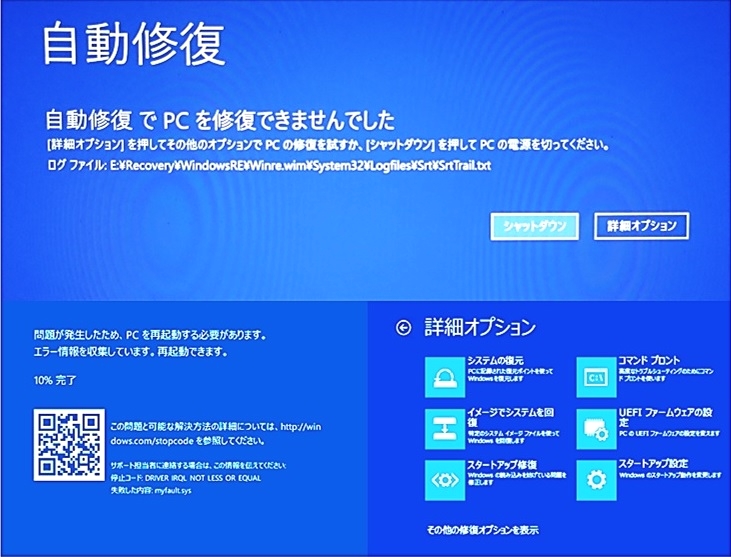
Task: Click 自動修復でPCを修復できませんでした heading
Action: click(220, 121)
